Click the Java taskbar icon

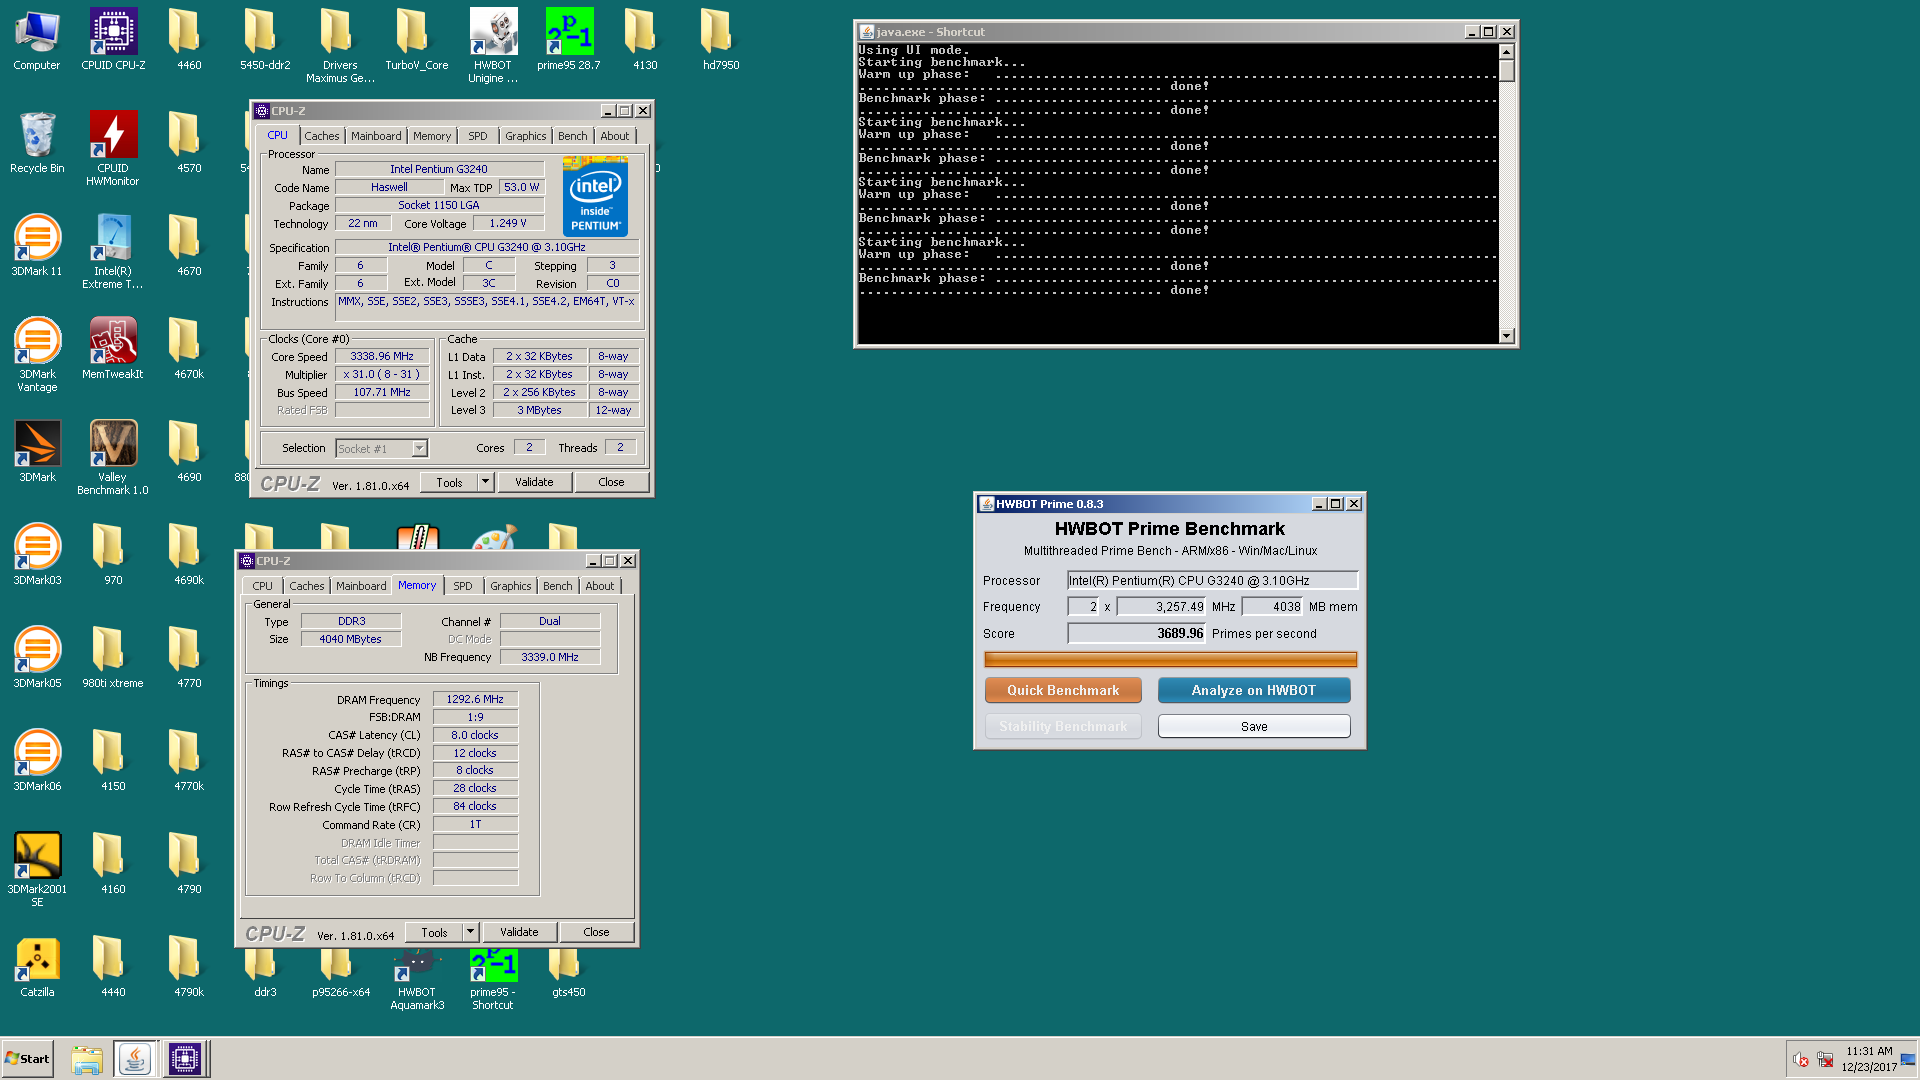pos(135,1059)
